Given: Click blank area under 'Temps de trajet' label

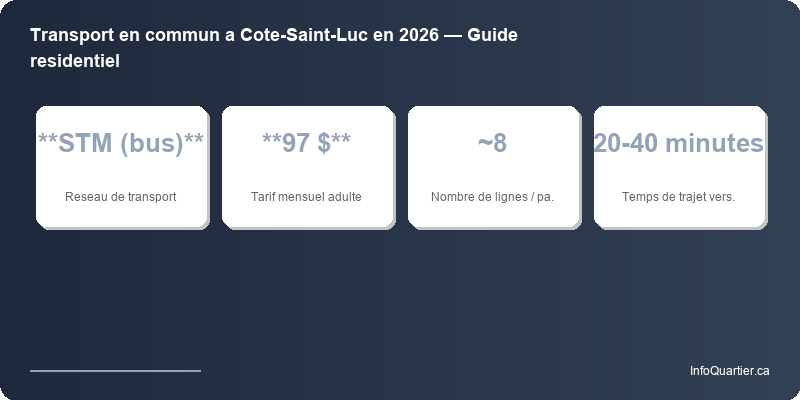Looking at the screenshot, I should [x=678, y=216].
